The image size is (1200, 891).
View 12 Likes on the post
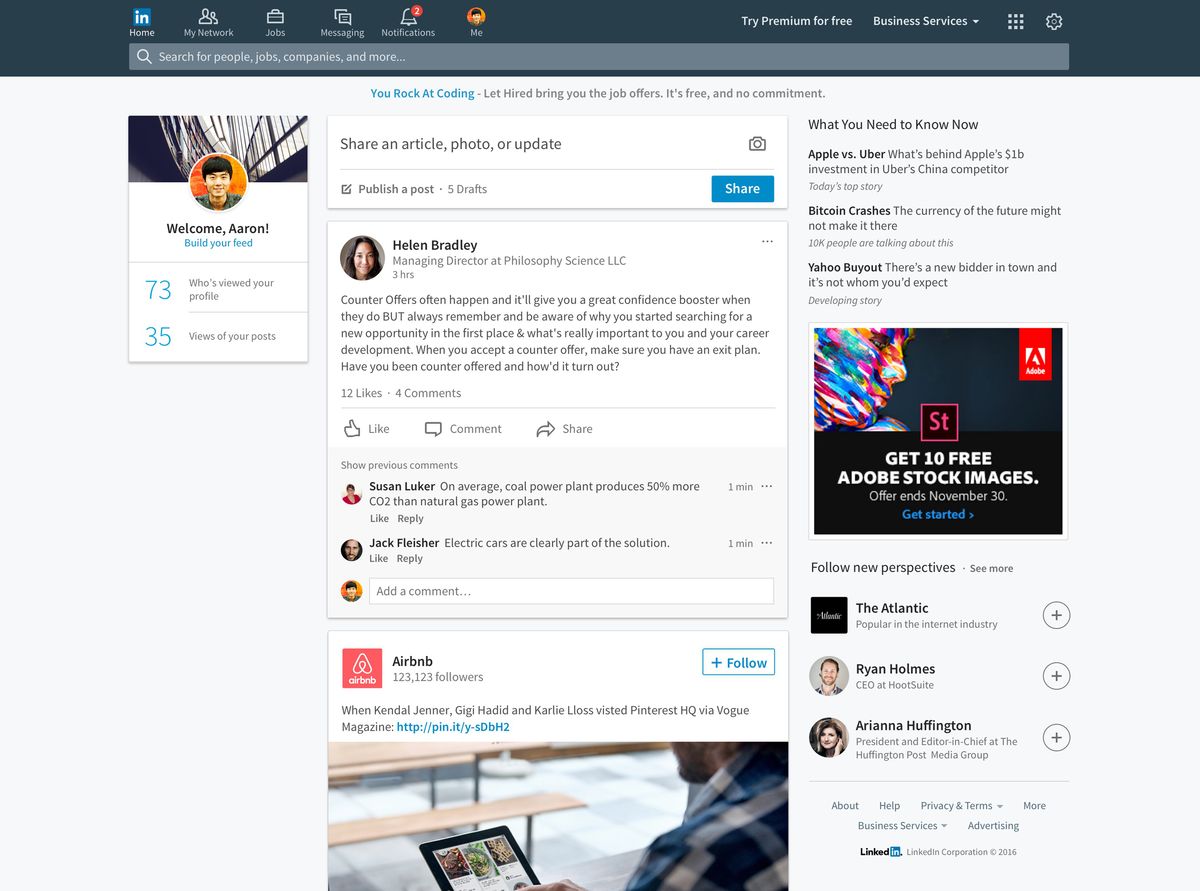tap(361, 393)
